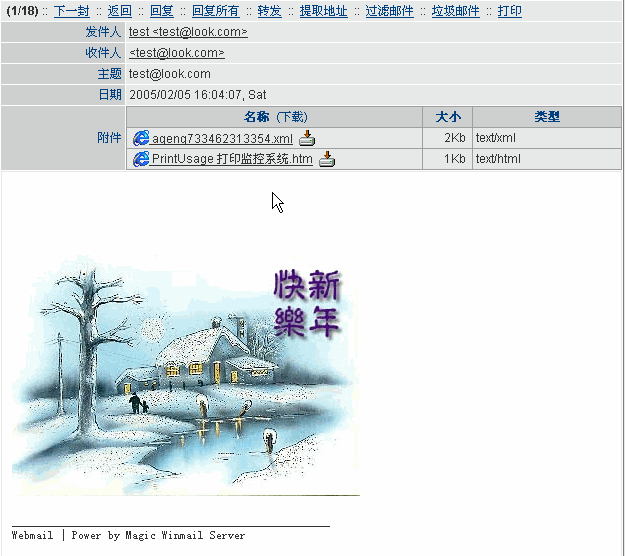Click 返回 to return to the mail list
The height and width of the screenshot is (556, 625).
pos(119,11)
